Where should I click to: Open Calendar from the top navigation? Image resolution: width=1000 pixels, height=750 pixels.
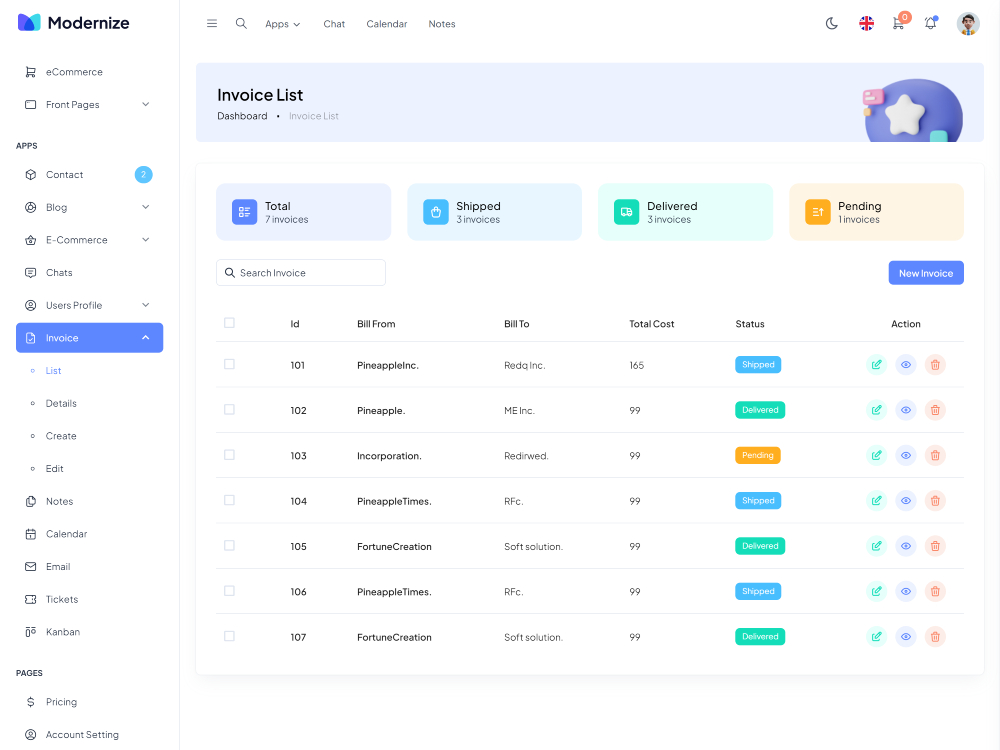click(386, 24)
